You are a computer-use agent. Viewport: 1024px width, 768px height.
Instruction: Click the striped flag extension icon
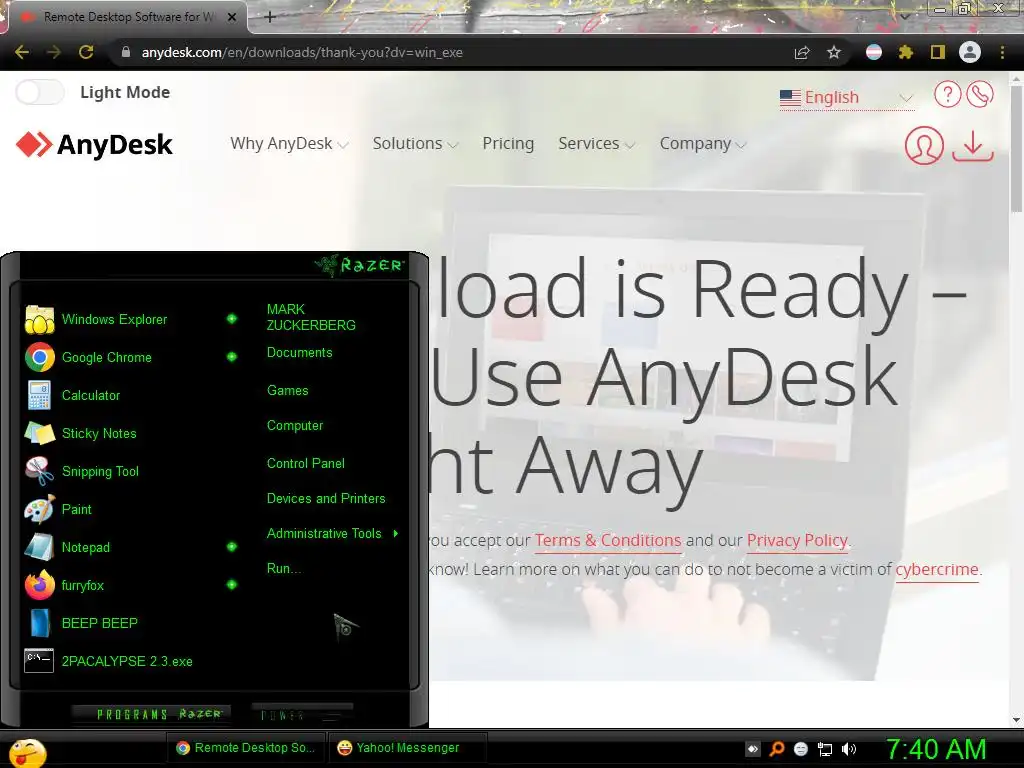coord(874,52)
